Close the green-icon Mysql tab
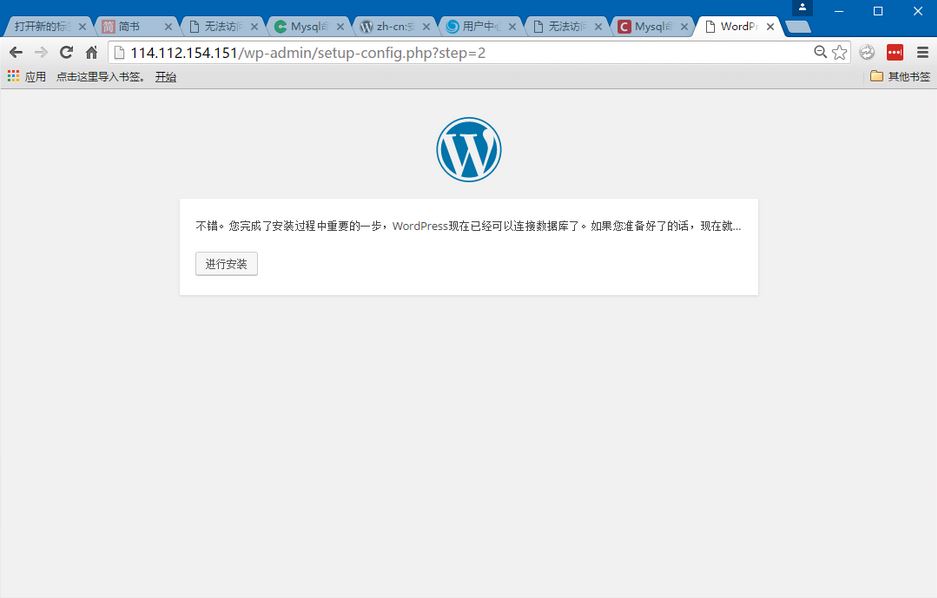The height and width of the screenshot is (598, 937). pyautogui.click(x=341, y=27)
